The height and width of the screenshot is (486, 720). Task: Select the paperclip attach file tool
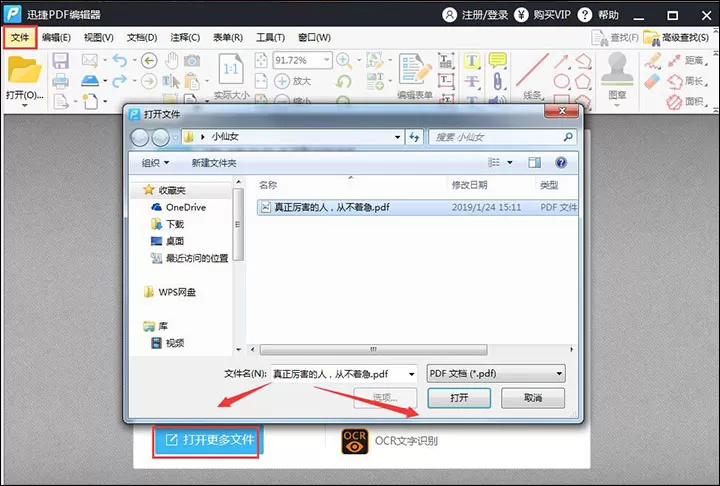(x=498, y=81)
